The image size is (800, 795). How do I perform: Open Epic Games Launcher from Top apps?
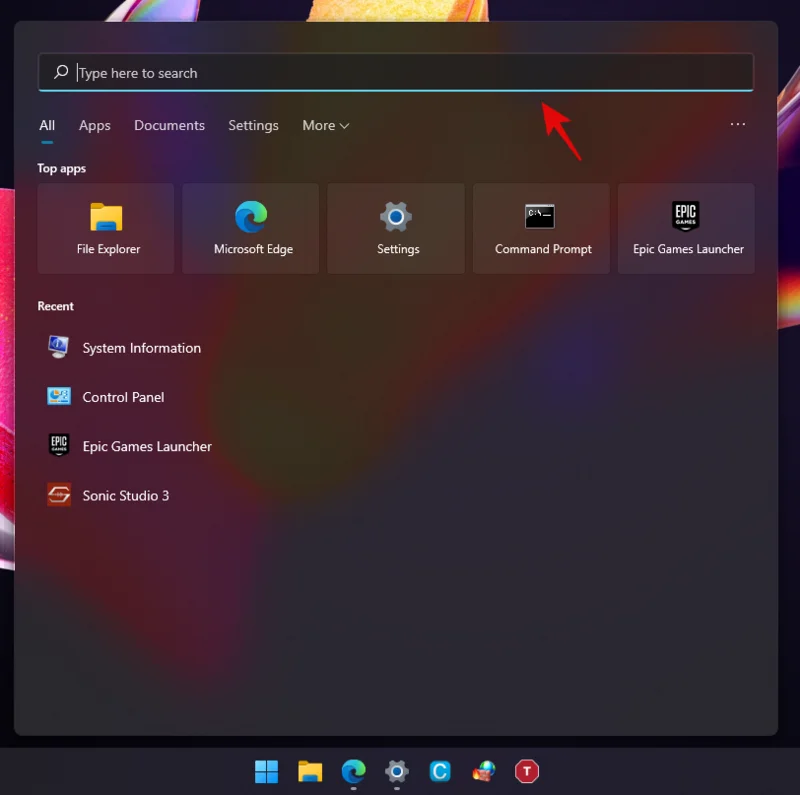(686, 227)
